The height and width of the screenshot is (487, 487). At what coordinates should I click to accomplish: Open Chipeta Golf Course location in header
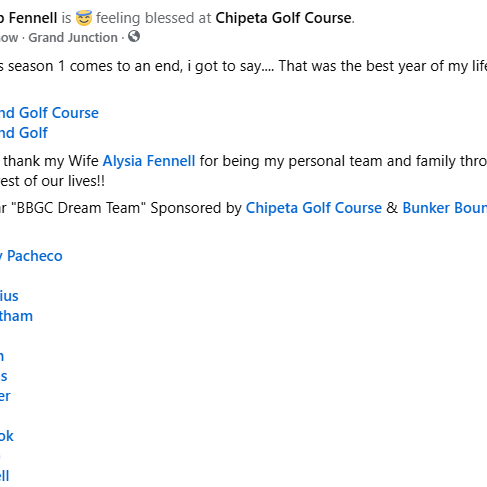point(283,18)
